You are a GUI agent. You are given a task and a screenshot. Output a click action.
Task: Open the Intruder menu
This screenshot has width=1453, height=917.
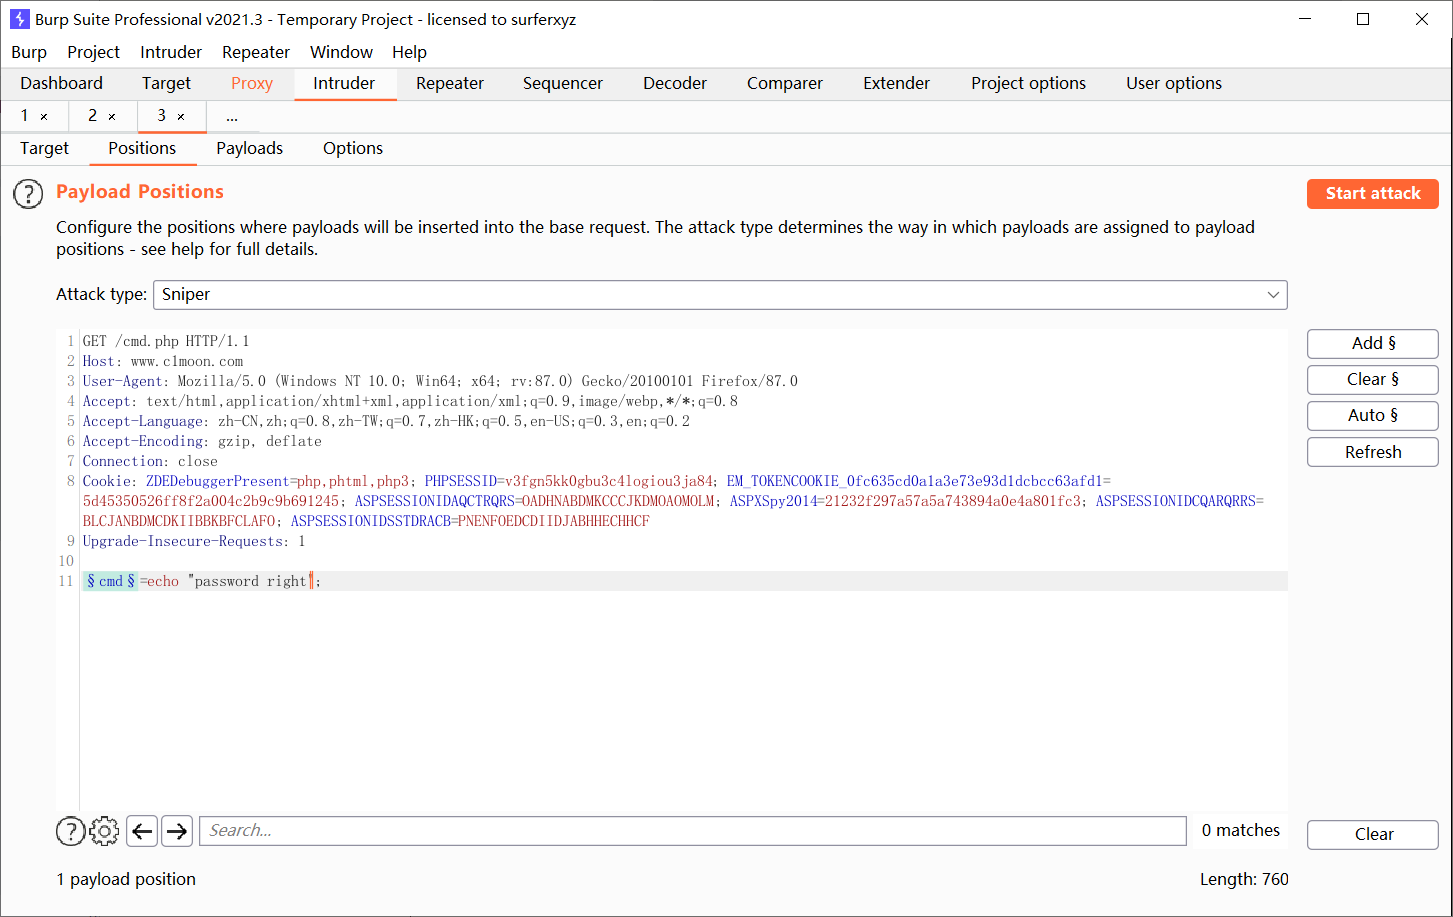coord(171,52)
